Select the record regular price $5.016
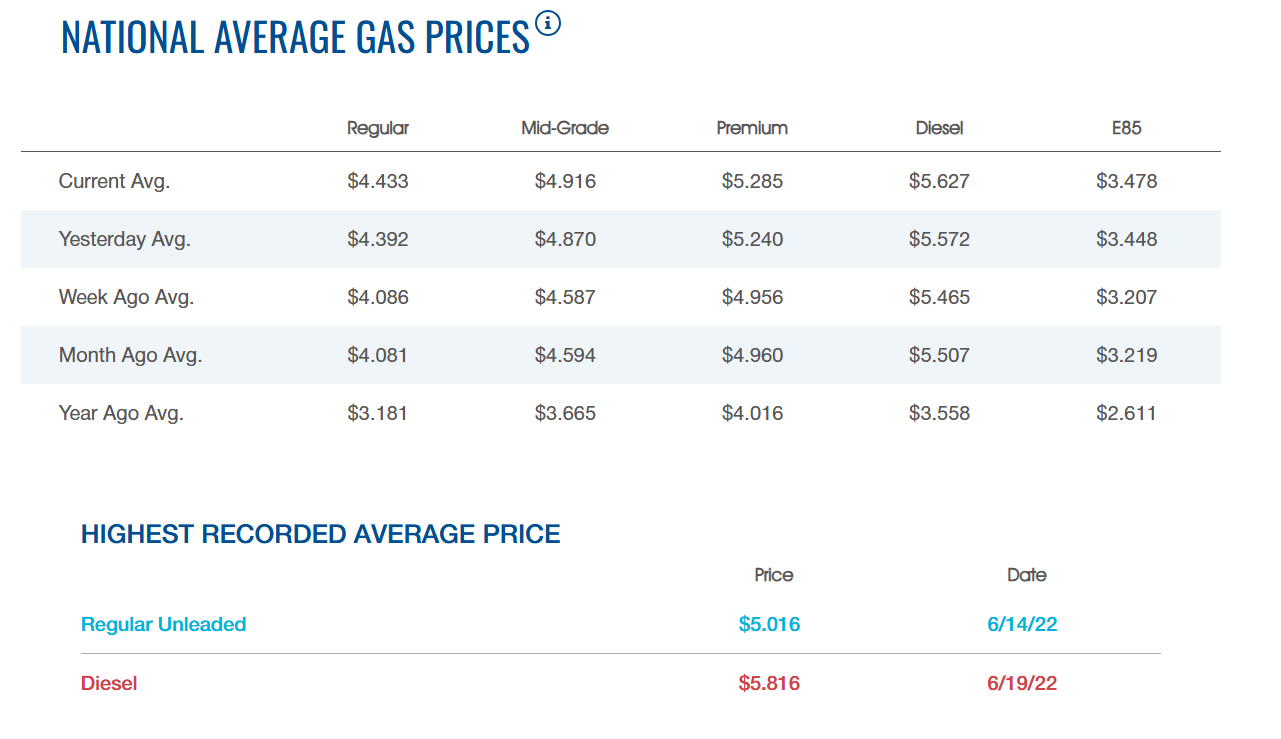This screenshot has width=1281, height=739. pyautogui.click(x=769, y=625)
